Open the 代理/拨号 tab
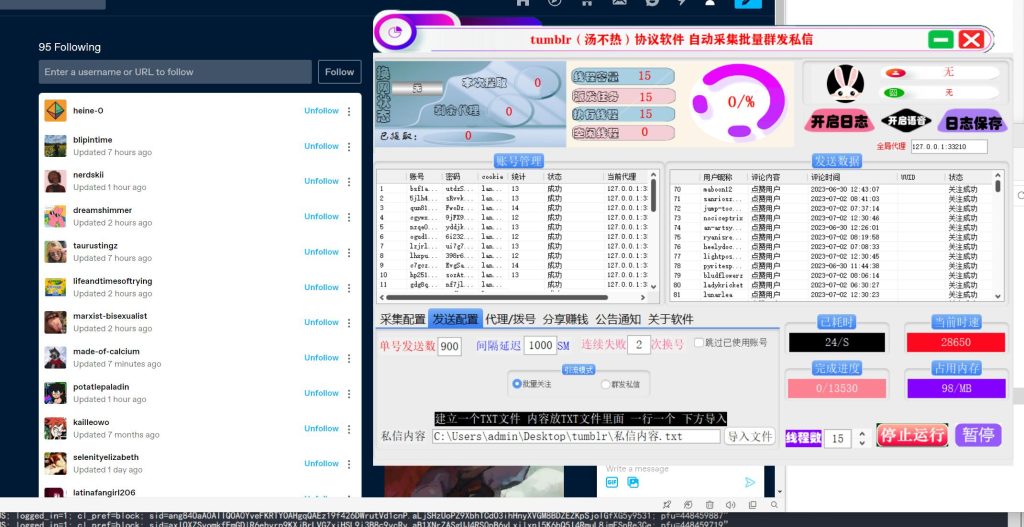 click(510, 319)
